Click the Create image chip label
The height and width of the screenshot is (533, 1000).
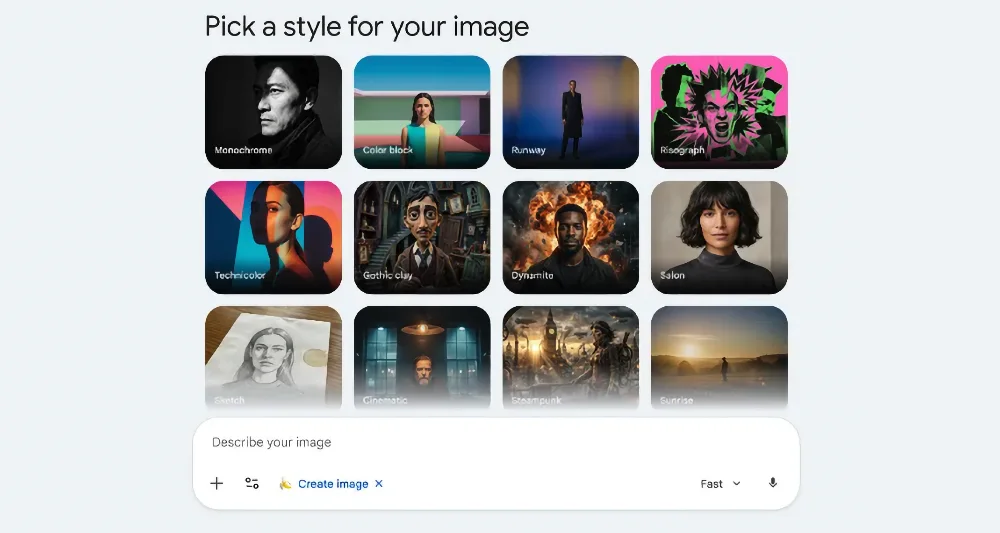point(333,484)
